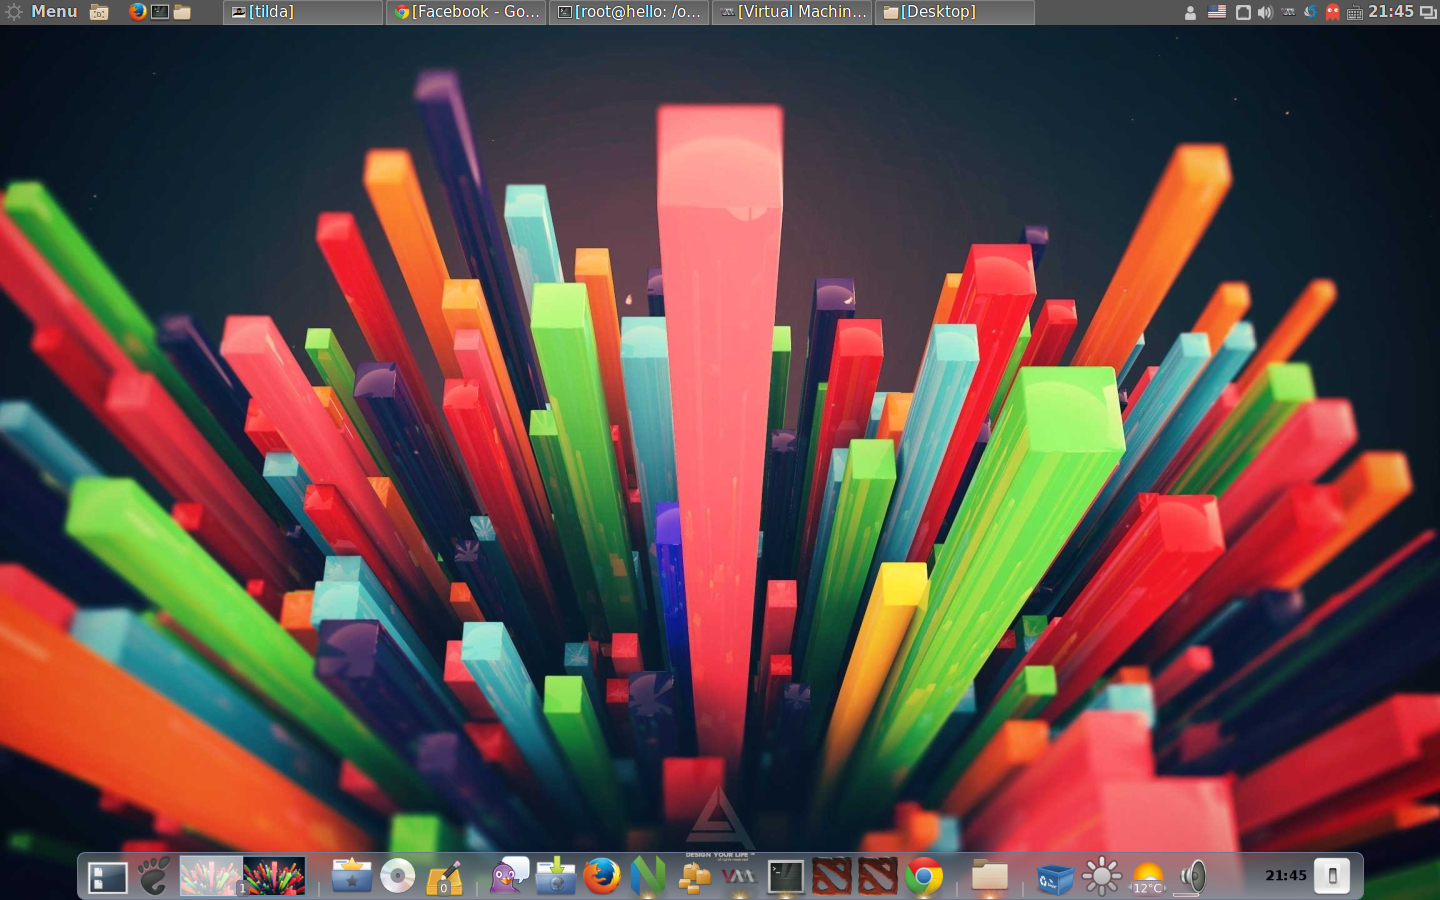Viewport: 1440px width, 900px height.
Task: Click the keyboard tray icon
Action: pos(1354,13)
